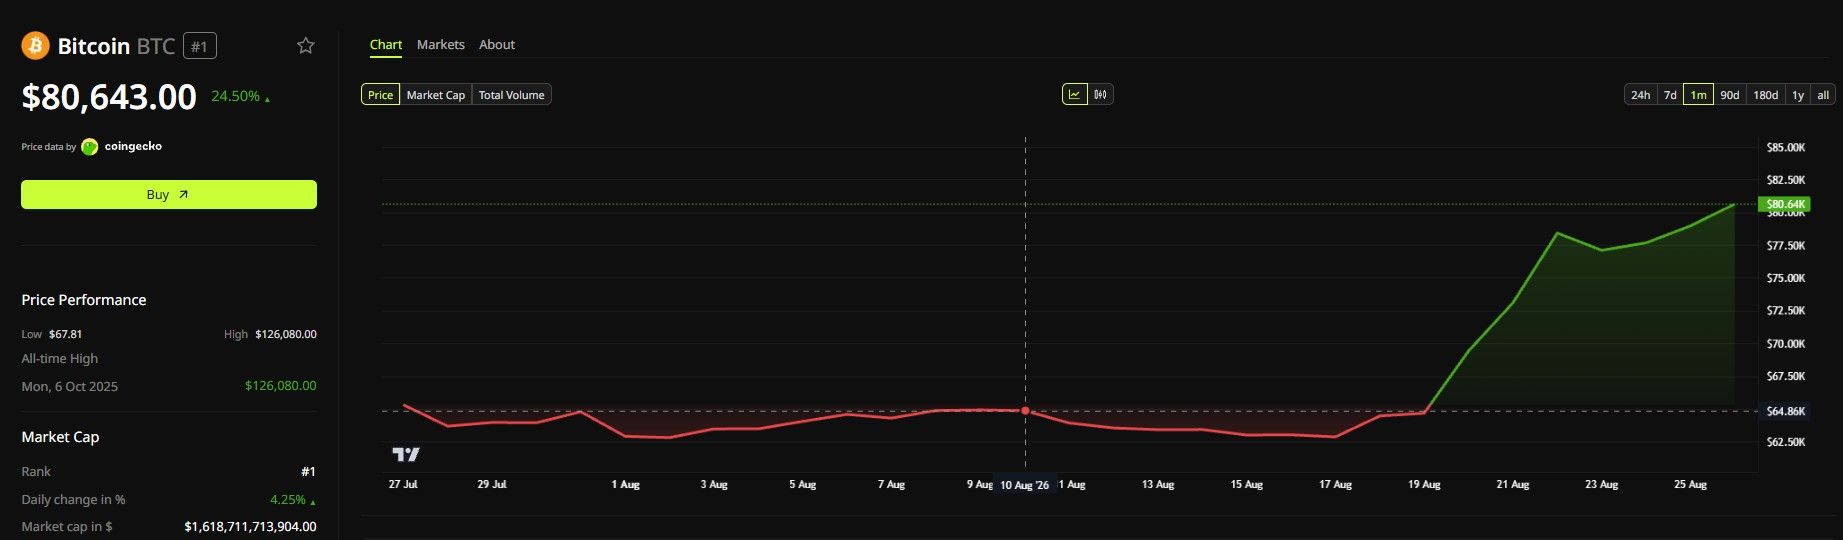Image resolution: width=1843 pixels, height=540 pixels.
Task: Switch to line chart view icon
Action: click(x=1074, y=94)
